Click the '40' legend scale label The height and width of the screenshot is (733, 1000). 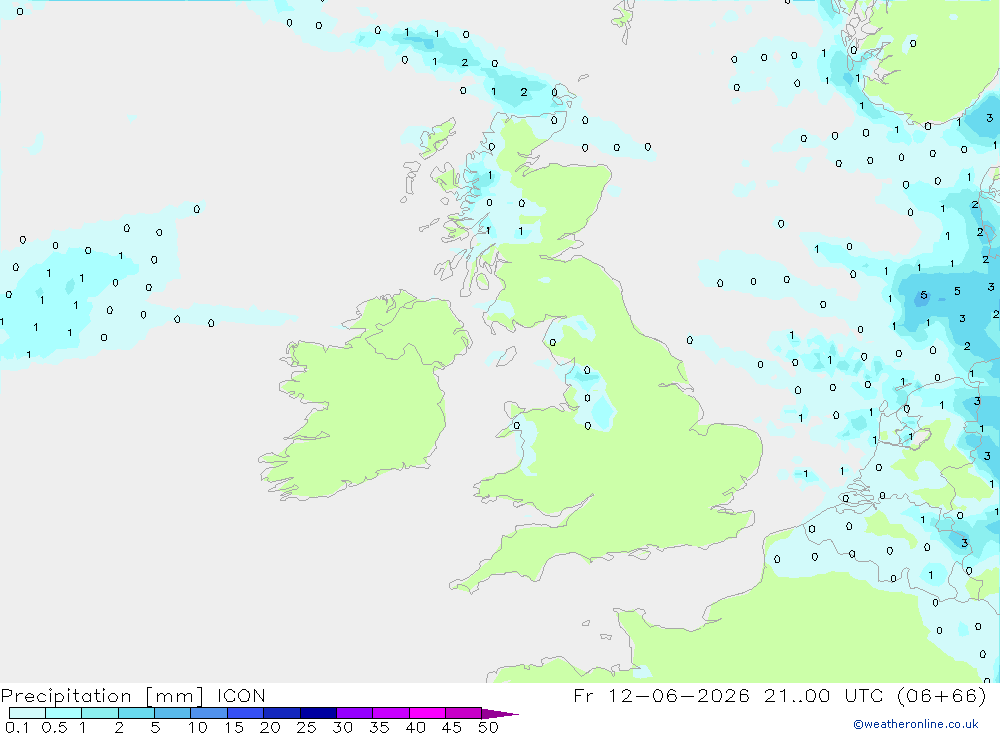pyautogui.click(x=415, y=727)
